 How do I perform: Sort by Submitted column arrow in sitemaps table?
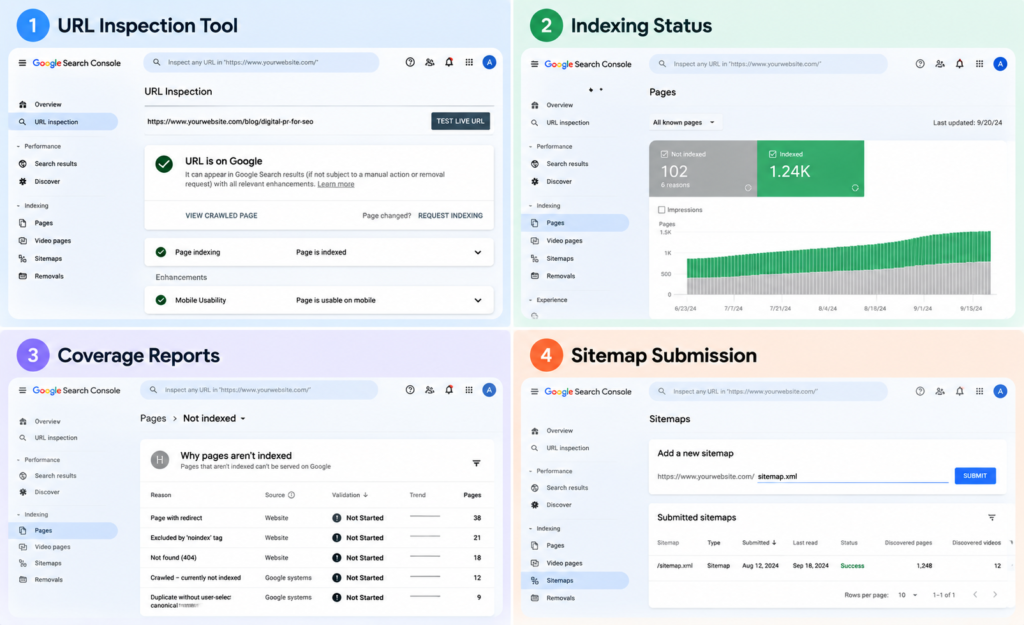[x=774, y=543]
